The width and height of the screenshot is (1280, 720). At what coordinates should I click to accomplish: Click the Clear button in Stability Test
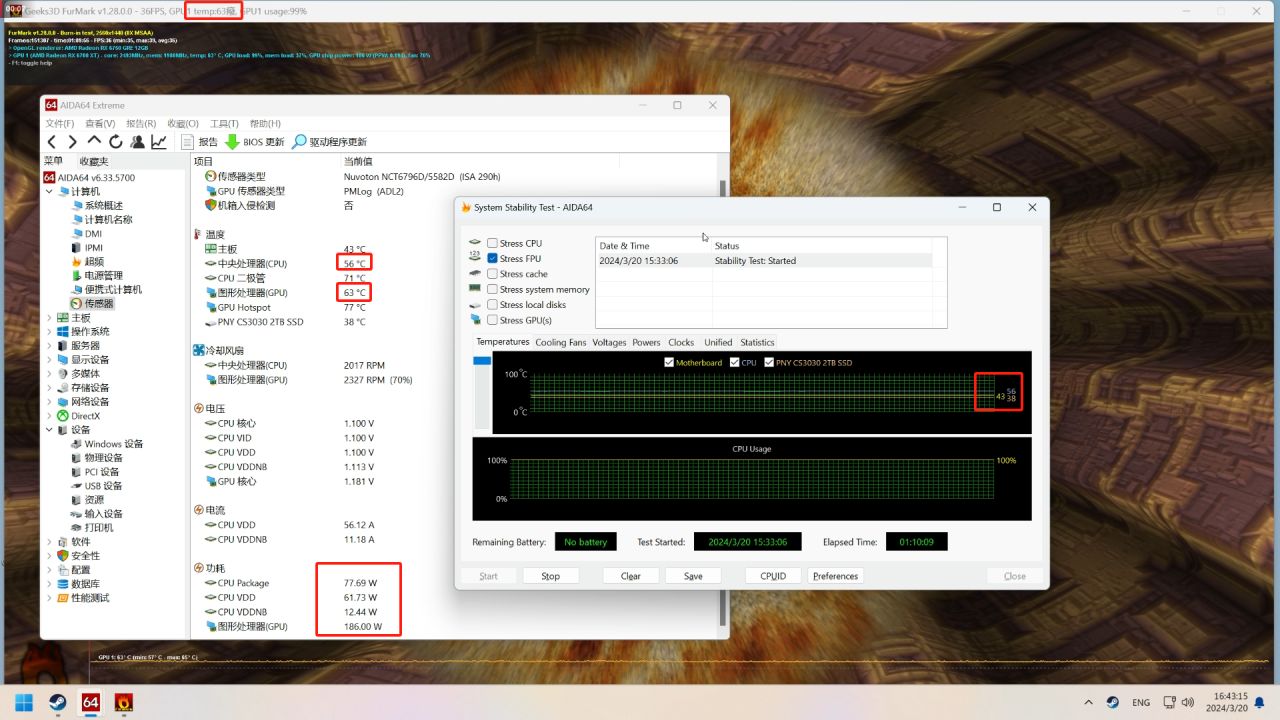[631, 576]
